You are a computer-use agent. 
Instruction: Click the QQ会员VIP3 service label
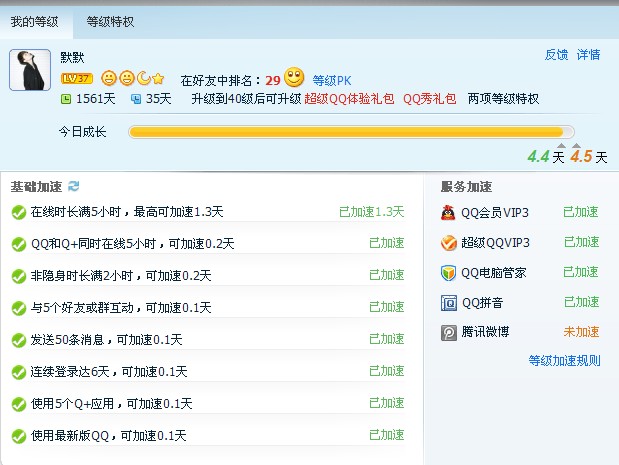(x=495, y=213)
